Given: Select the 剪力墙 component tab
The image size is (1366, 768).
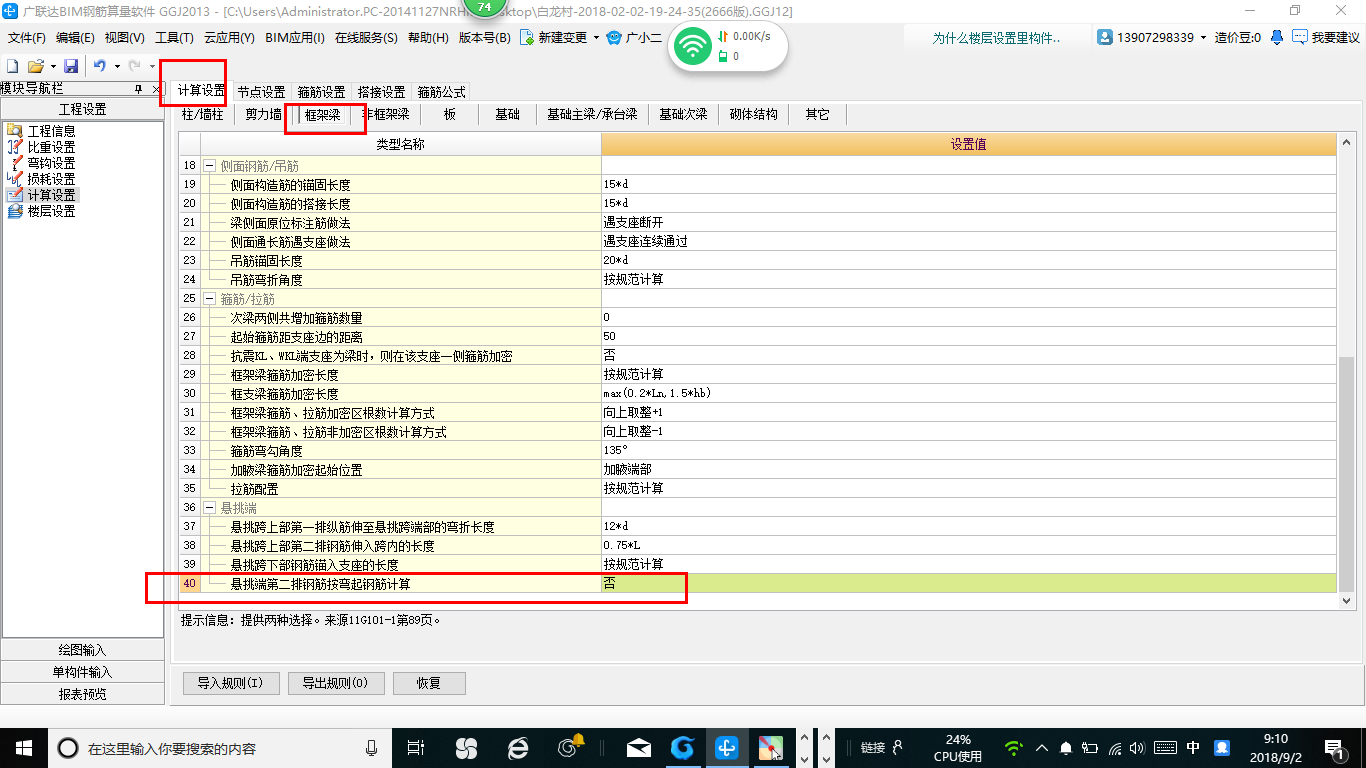Looking at the screenshot, I should (x=264, y=115).
